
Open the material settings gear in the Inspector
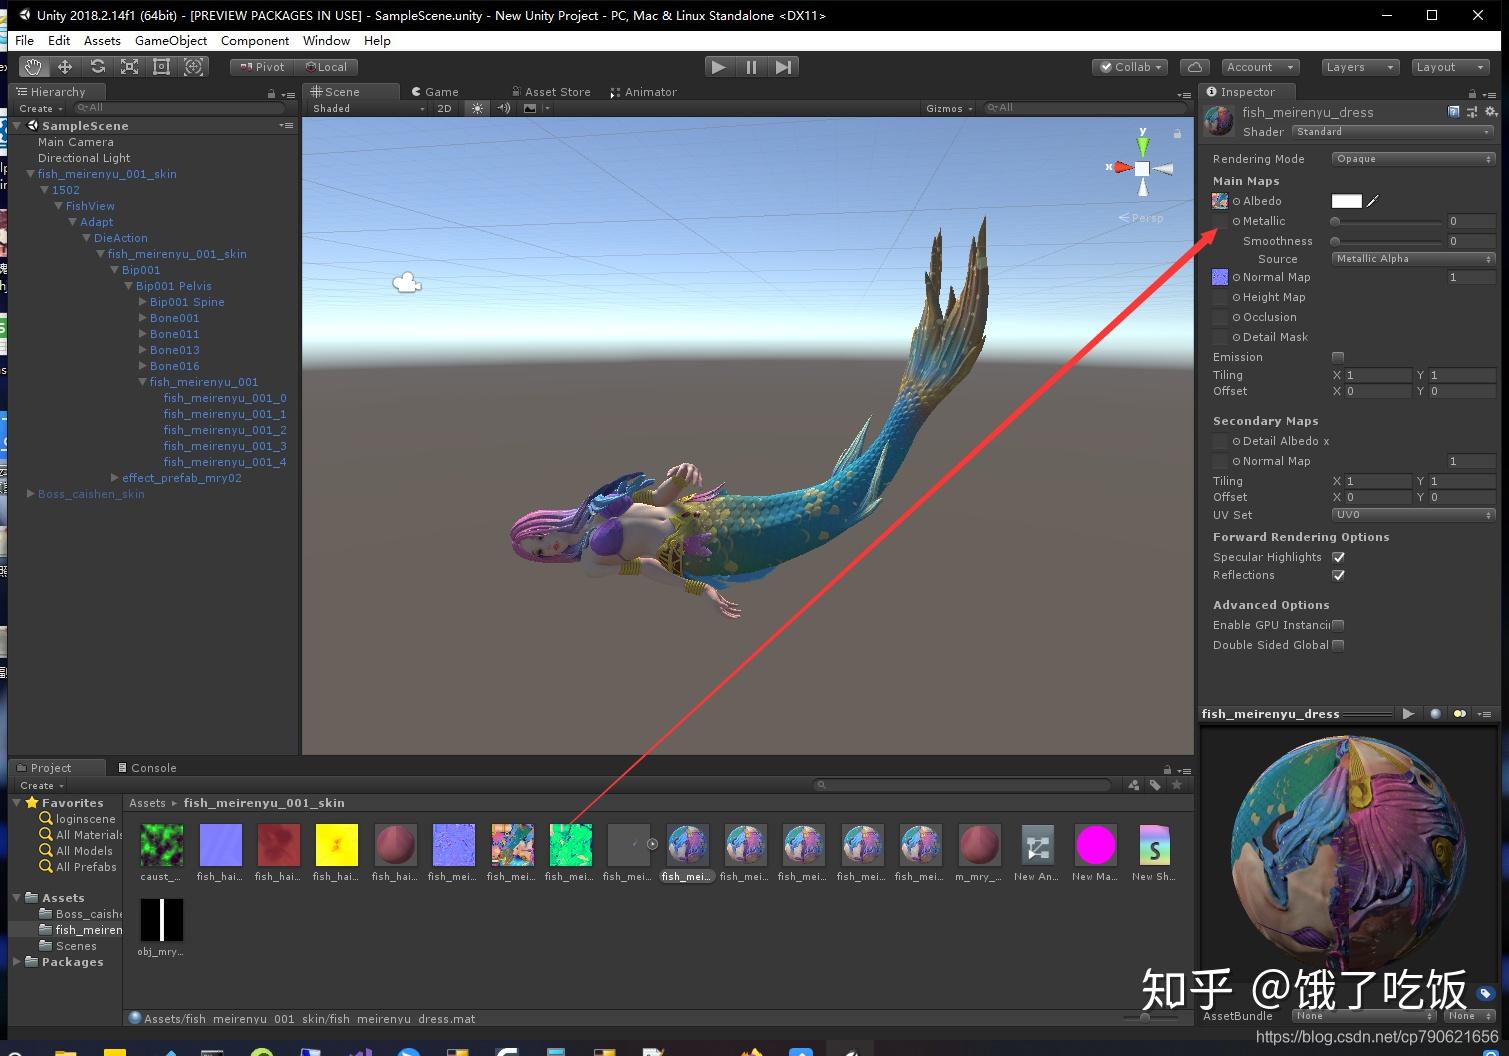(x=1491, y=112)
